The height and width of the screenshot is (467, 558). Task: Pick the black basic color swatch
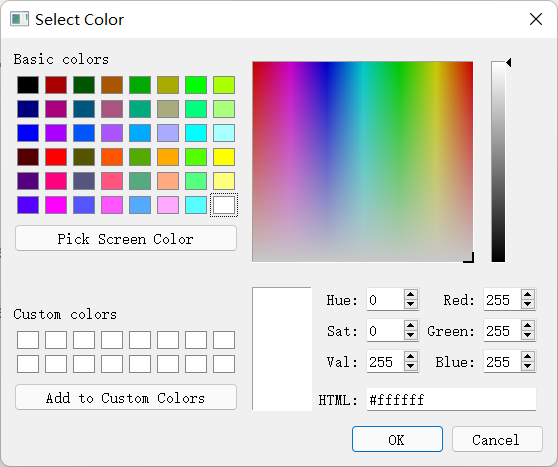tap(28, 85)
